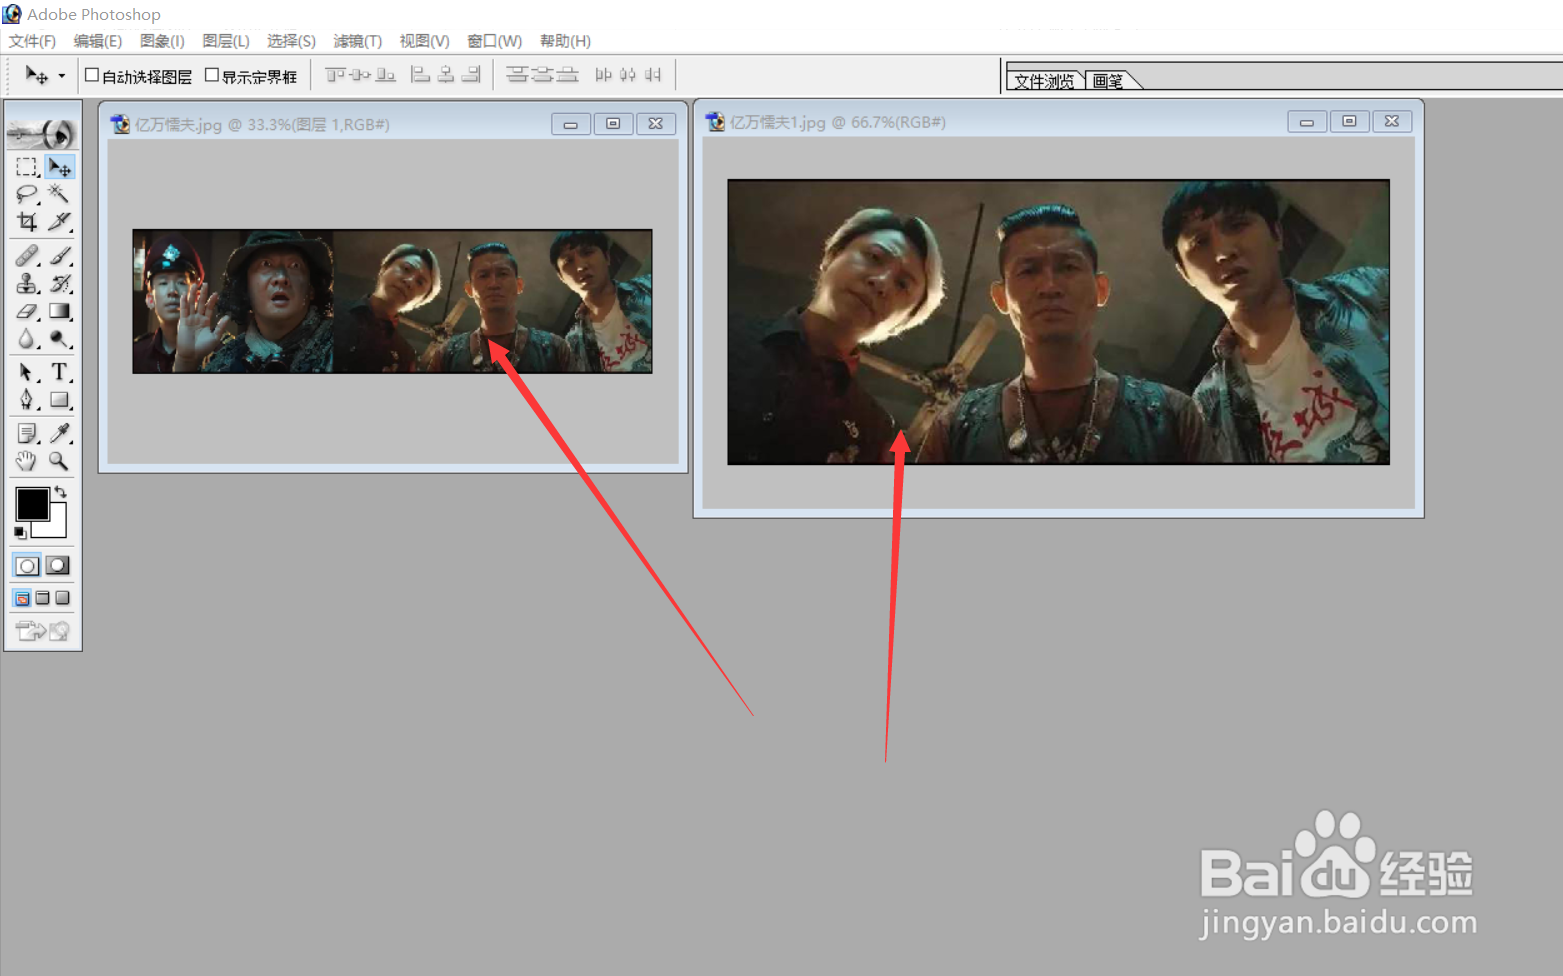This screenshot has height=976, width=1563.
Task: Select the Magic Wand tool
Action: (x=59, y=194)
